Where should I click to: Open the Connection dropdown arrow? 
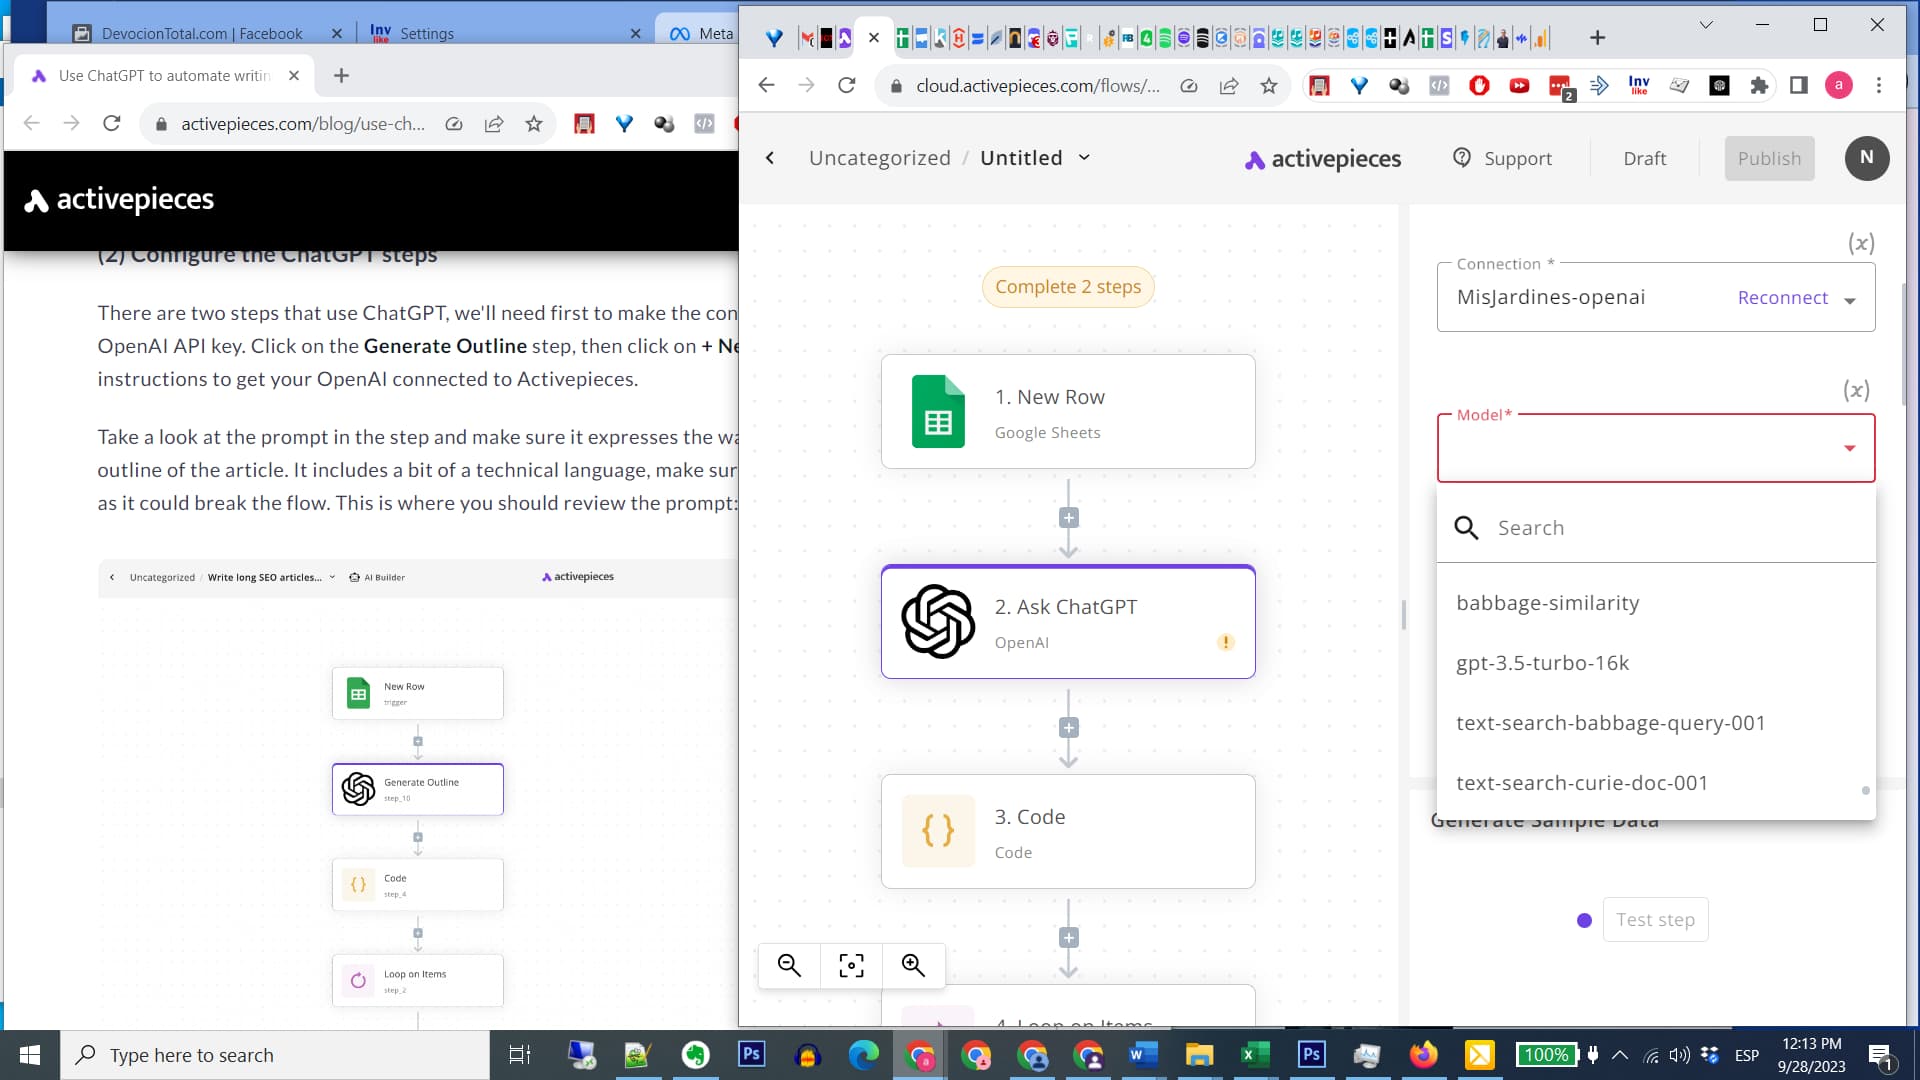point(1850,300)
